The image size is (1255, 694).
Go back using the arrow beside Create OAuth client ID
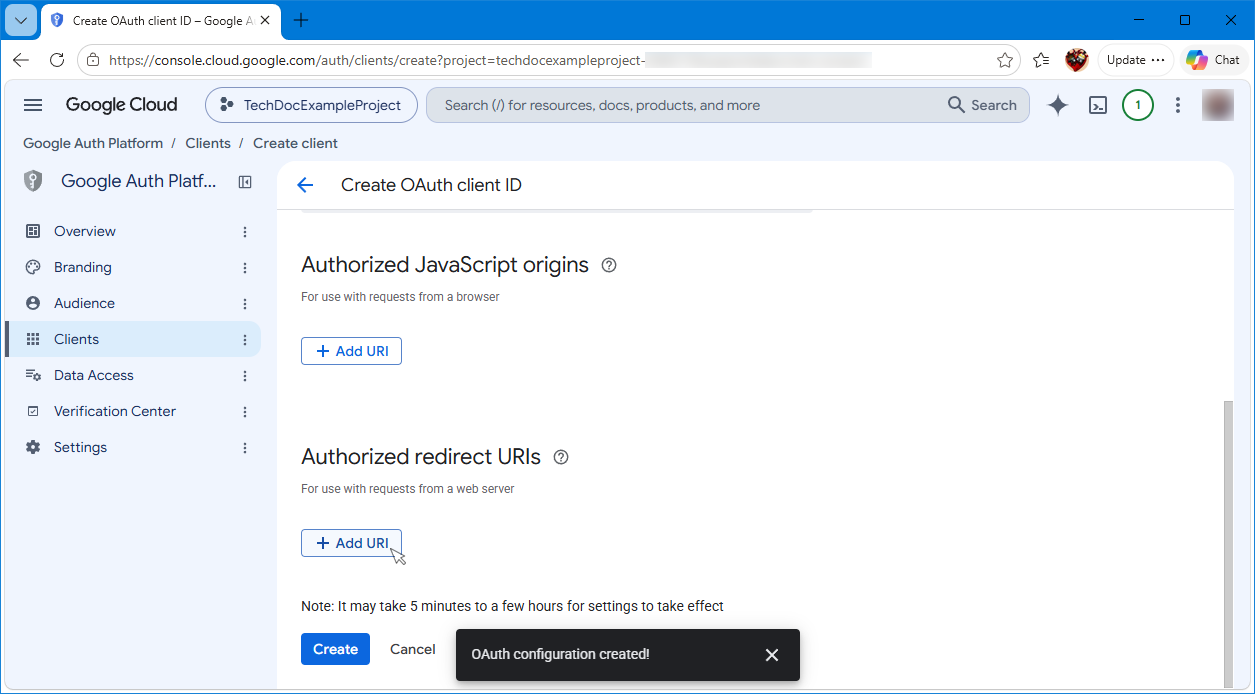[x=305, y=185]
